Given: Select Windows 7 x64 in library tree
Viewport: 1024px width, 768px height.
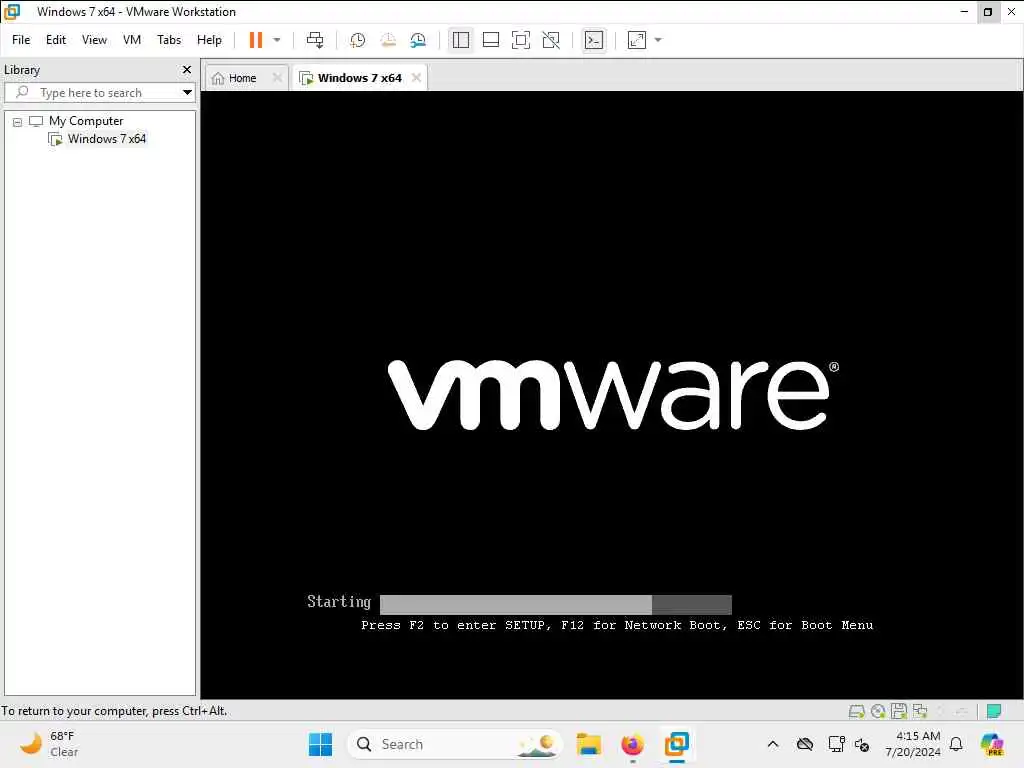Looking at the screenshot, I should tap(106, 138).
